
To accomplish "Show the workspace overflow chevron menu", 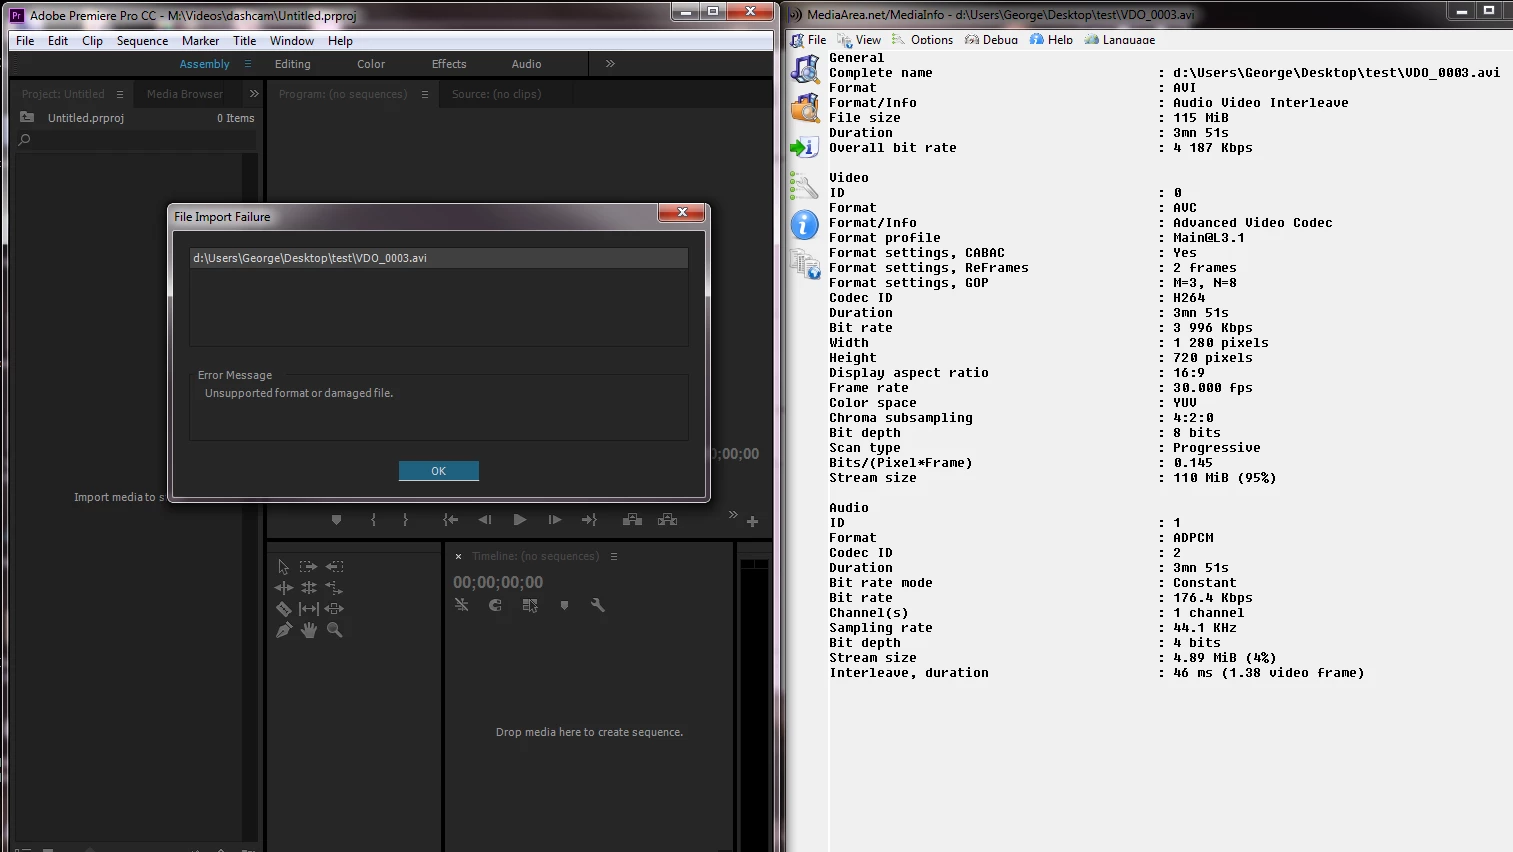I will coord(610,64).
